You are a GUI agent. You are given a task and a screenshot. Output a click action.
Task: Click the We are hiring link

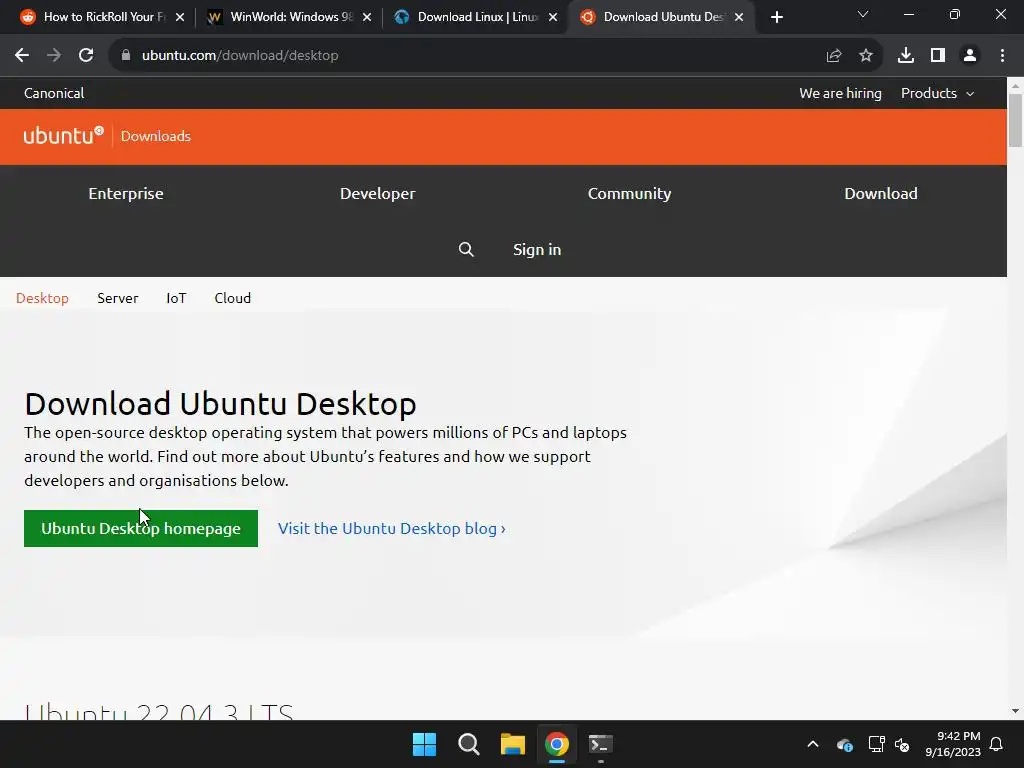click(840, 93)
